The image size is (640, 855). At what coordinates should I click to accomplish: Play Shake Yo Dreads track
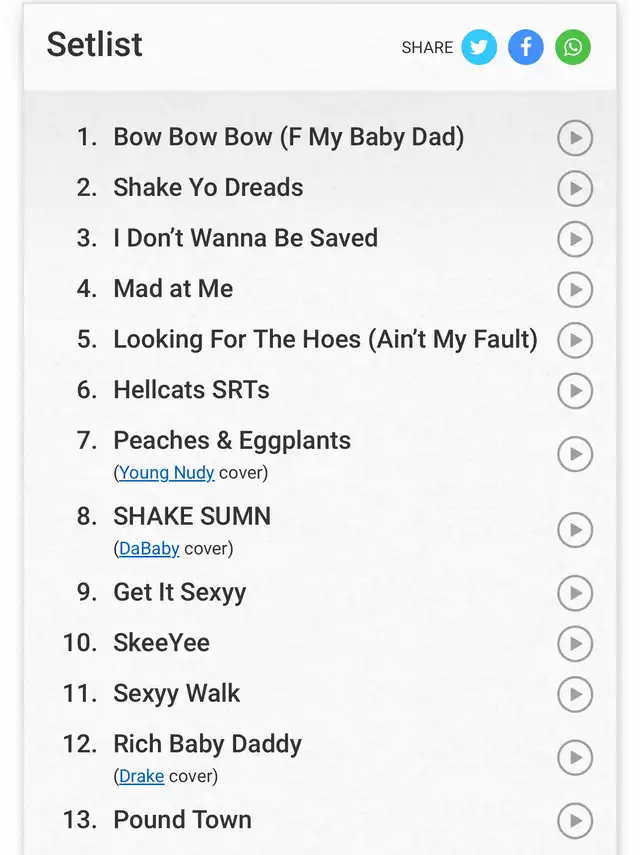(575, 188)
